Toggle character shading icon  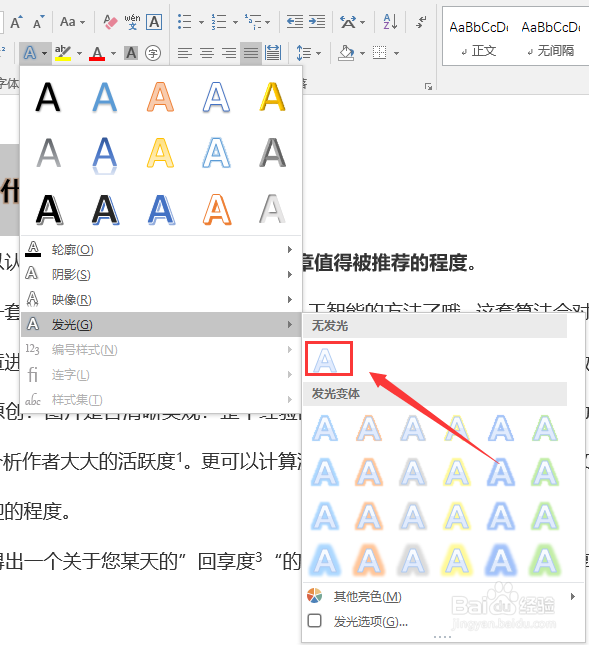point(131,53)
